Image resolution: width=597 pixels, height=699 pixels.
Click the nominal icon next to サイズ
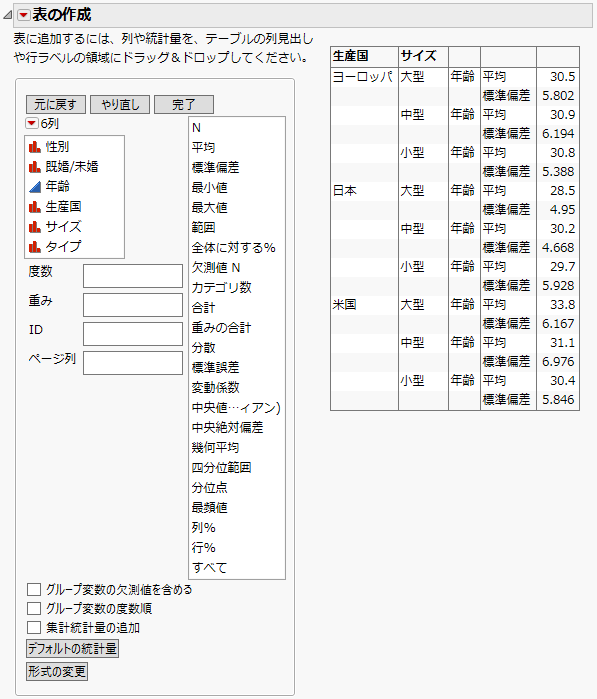[35, 226]
